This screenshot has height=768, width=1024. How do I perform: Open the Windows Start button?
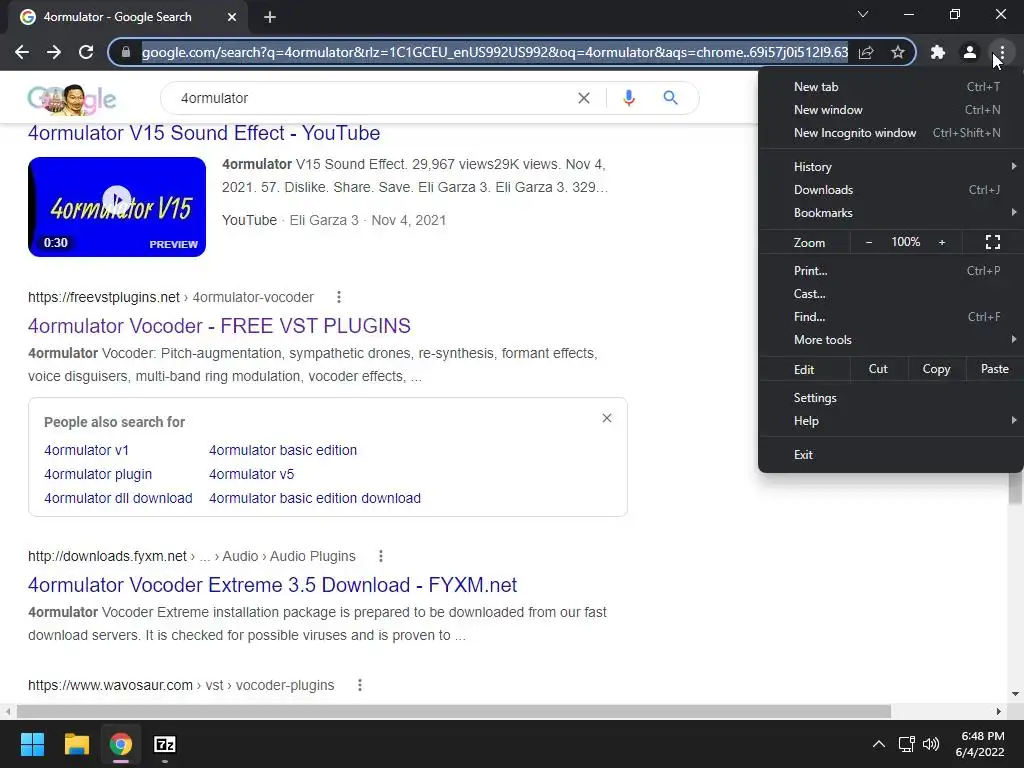click(x=32, y=744)
